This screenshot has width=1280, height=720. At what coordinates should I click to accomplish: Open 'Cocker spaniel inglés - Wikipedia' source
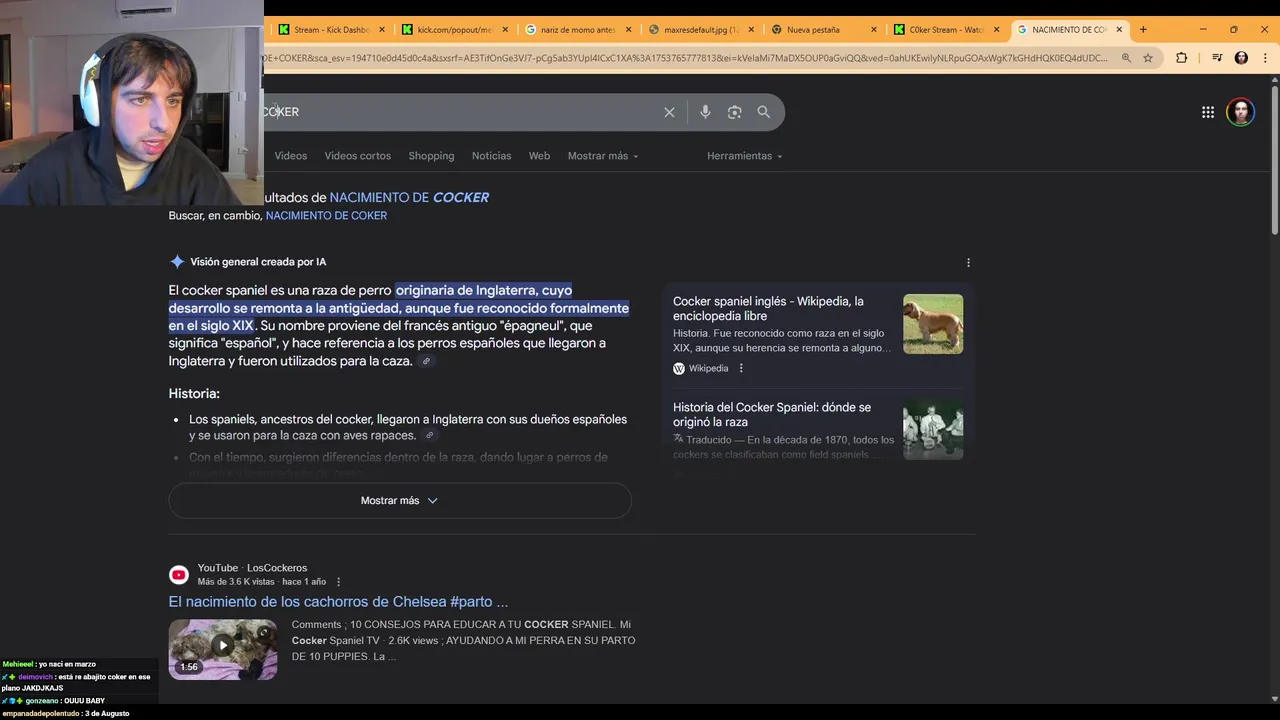coord(768,308)
